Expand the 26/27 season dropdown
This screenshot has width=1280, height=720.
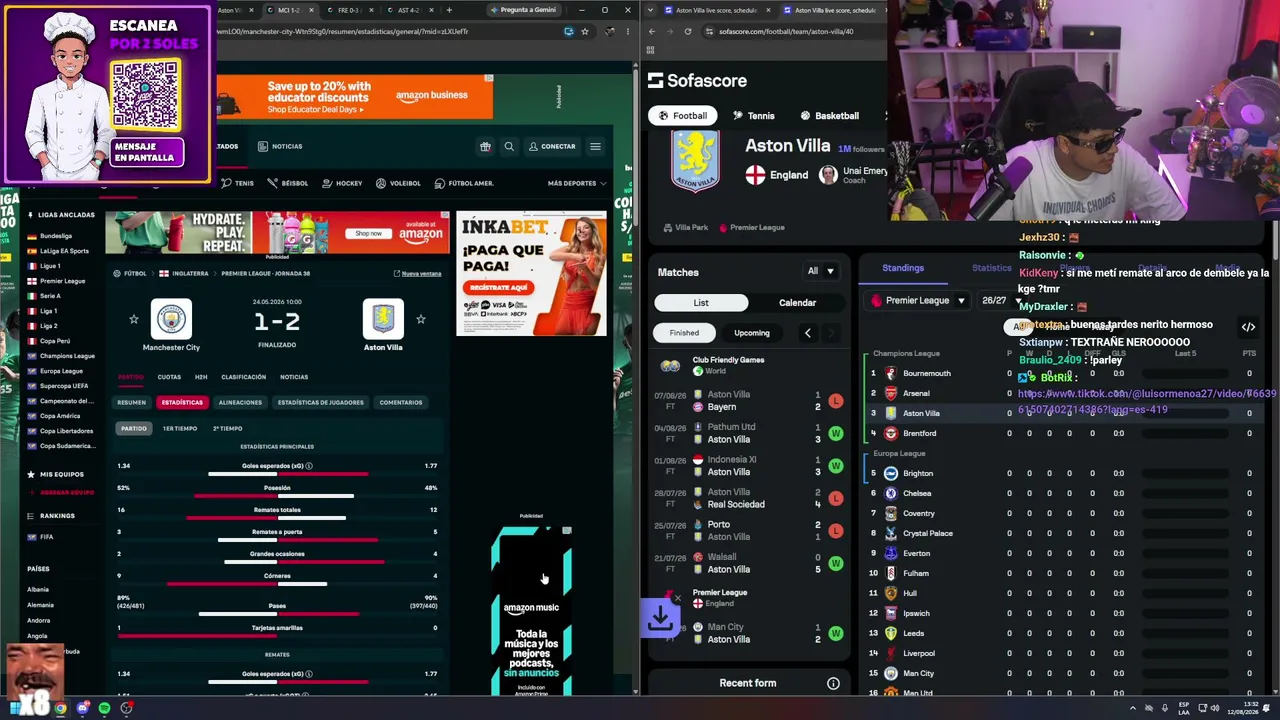pyautogui.click(x=1000, y=301)
